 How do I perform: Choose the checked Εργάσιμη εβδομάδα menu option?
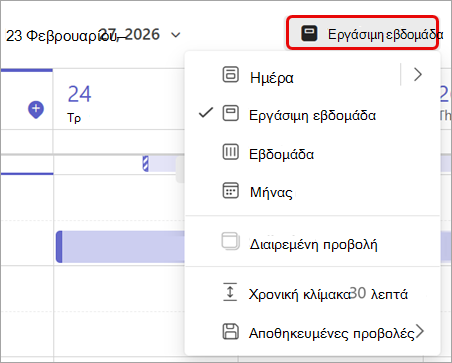coord(312,115)
